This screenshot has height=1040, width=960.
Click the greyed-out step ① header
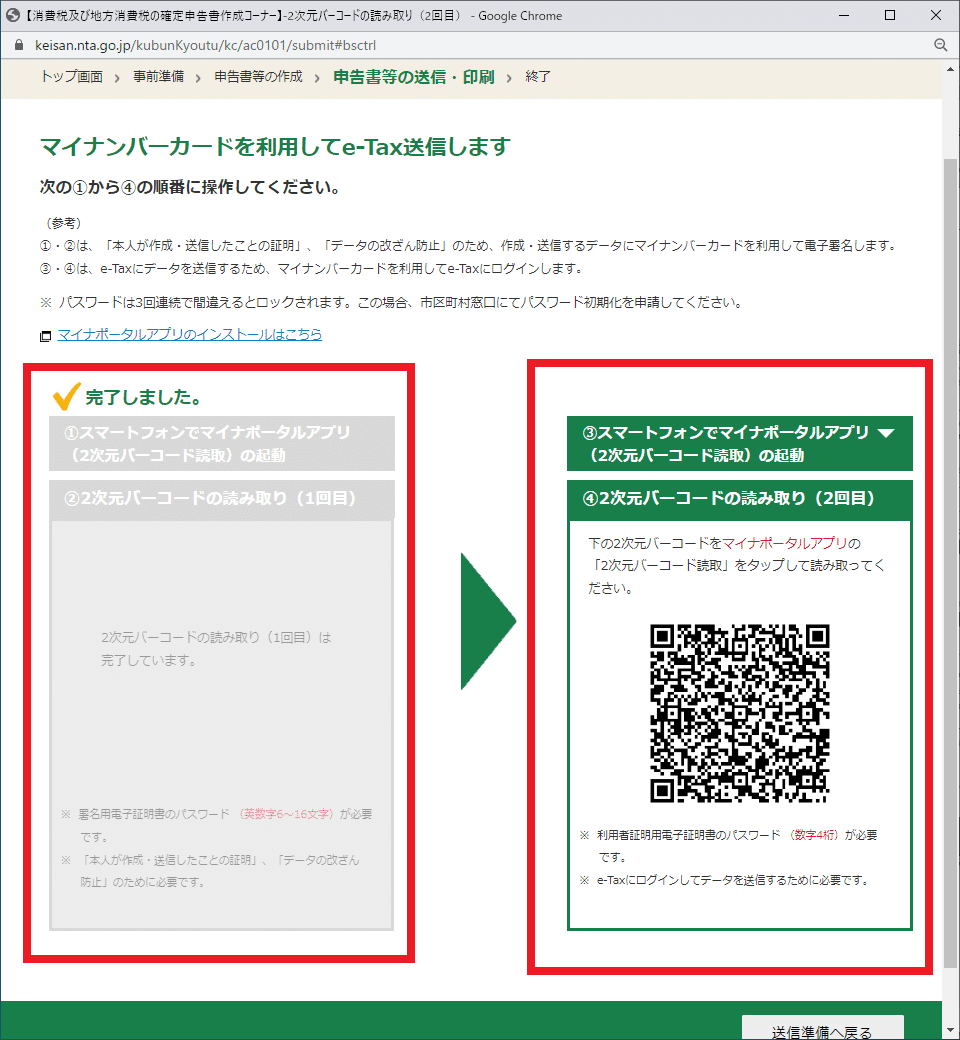(222, 443)
